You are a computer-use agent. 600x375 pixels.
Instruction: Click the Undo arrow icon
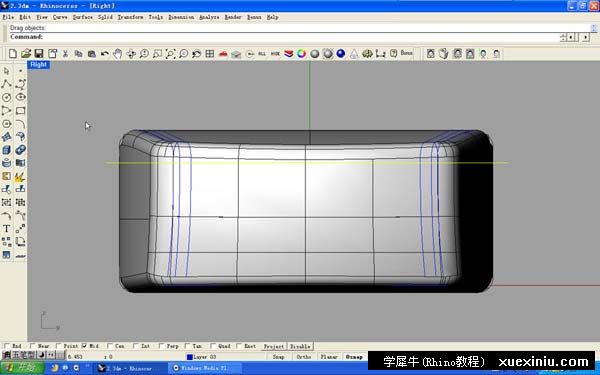pos(104,54)
